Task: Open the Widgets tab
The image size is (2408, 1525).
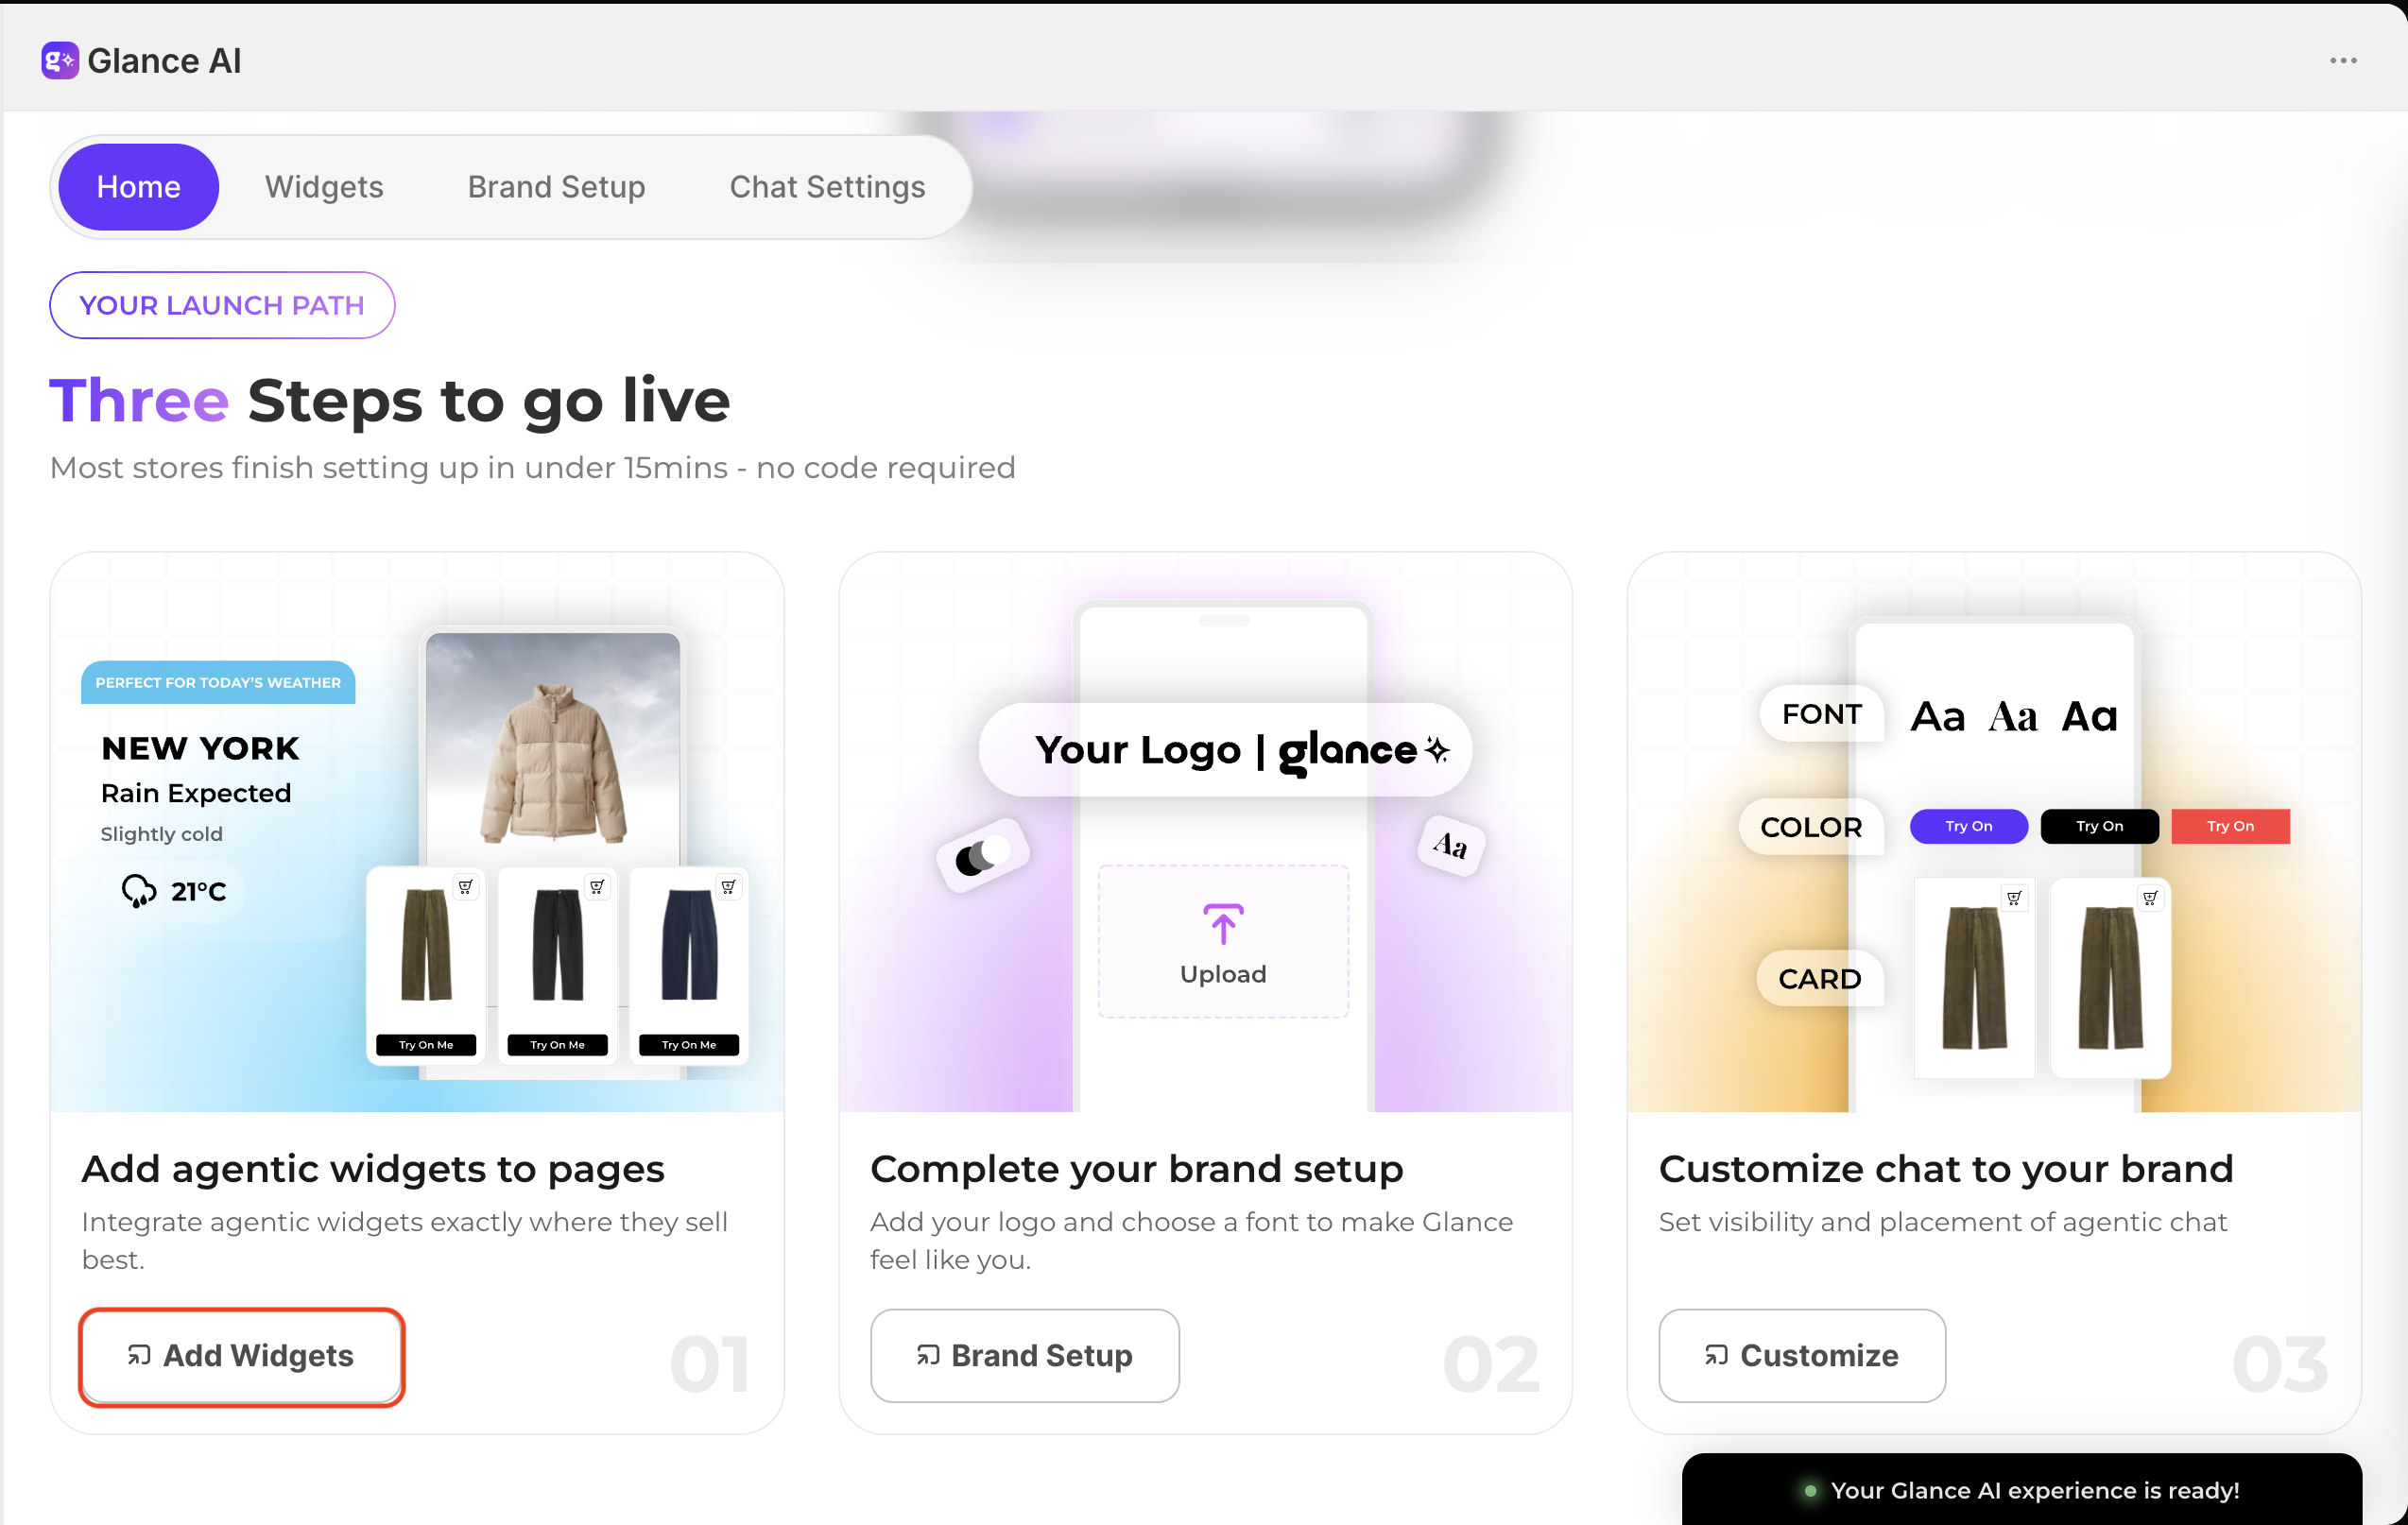Action: (324, 187)
